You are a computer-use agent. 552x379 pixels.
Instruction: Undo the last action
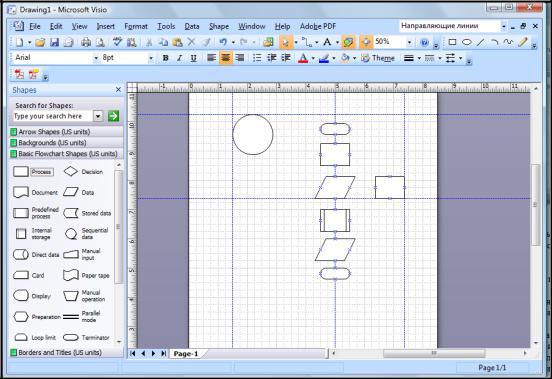click(223, 43)
